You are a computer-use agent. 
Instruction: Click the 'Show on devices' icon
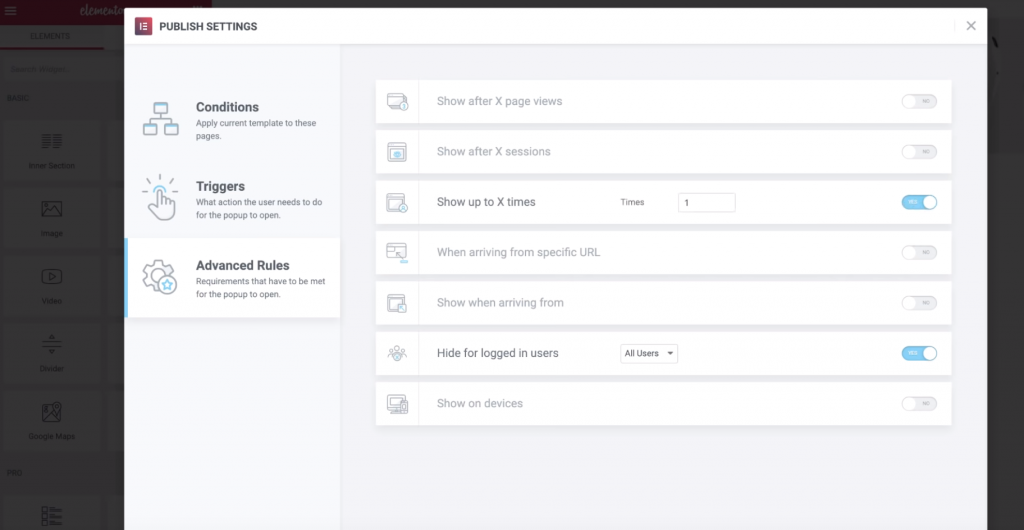(397, 404)
